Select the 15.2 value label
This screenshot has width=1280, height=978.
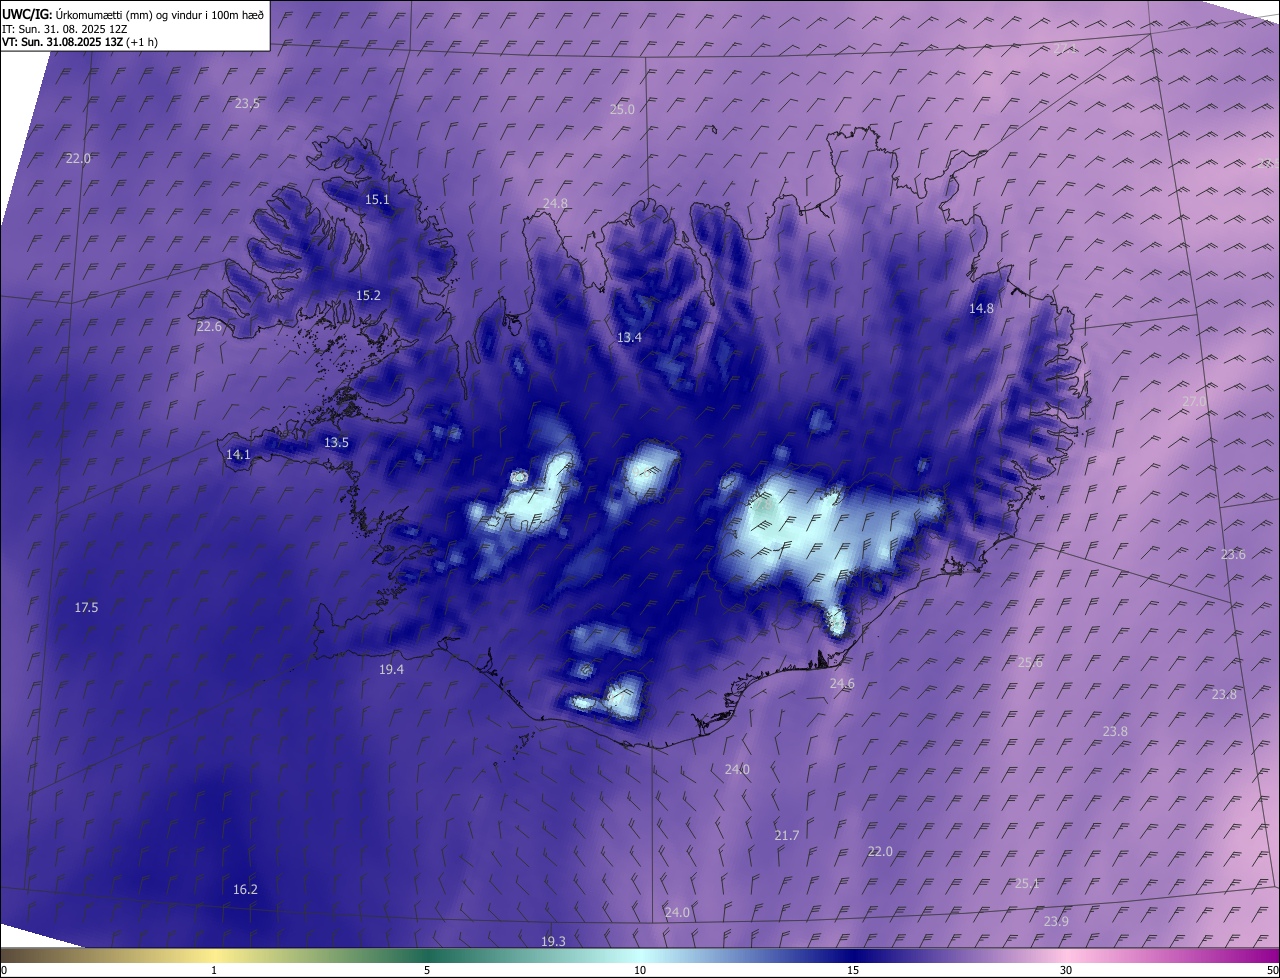(368, 296)
